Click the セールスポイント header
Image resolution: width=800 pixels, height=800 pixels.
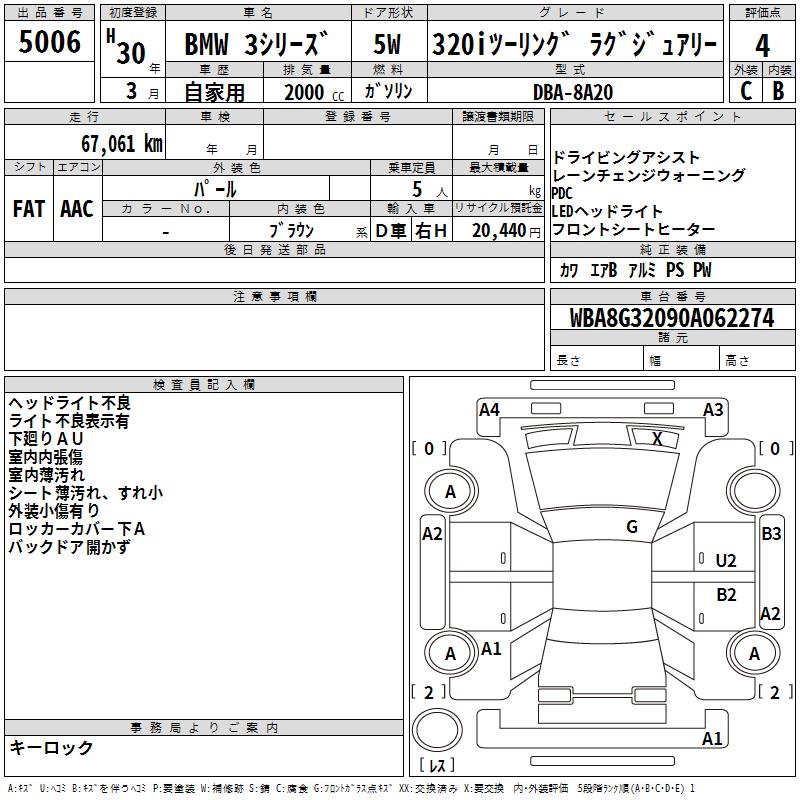(672, 117)
